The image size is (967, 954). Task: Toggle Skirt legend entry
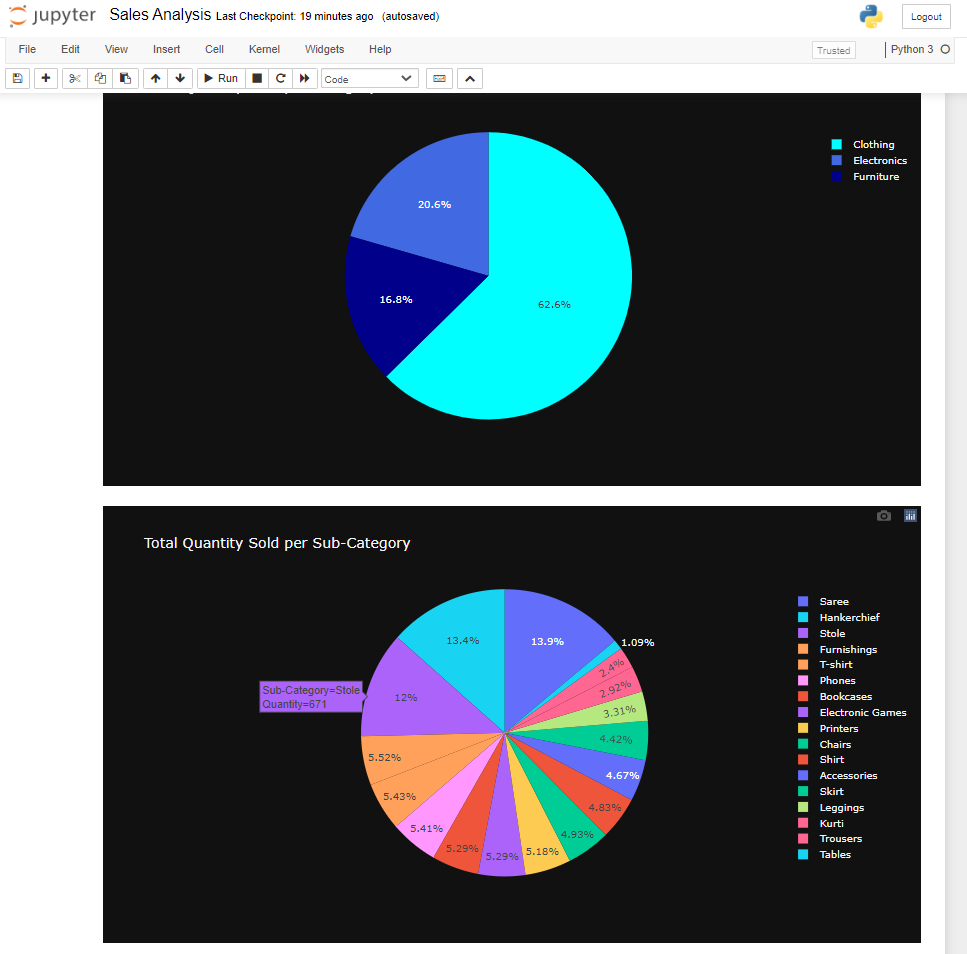tap(821, 791)
